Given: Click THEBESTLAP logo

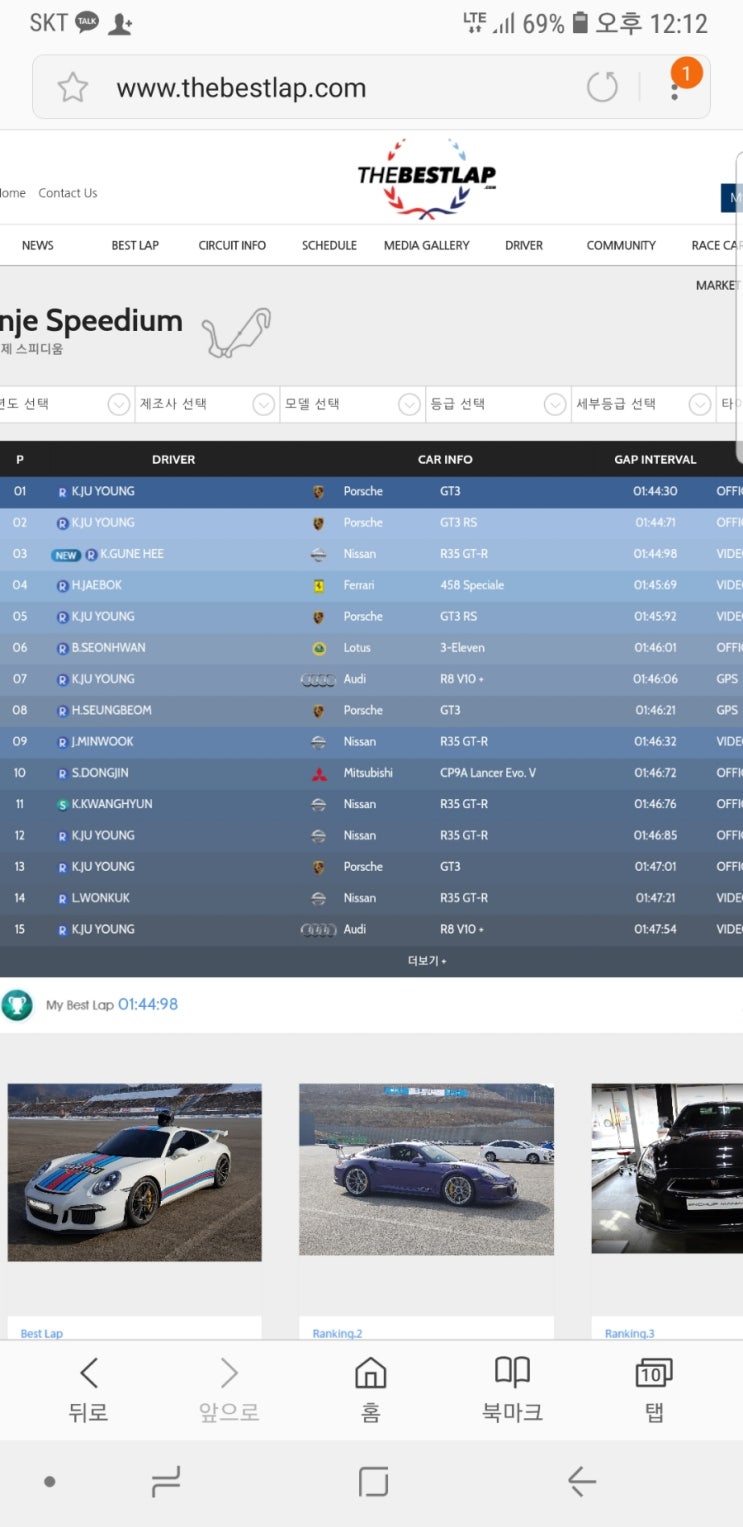Looking at the screenshot, I should pyautogui.click(x=427, y=178).
